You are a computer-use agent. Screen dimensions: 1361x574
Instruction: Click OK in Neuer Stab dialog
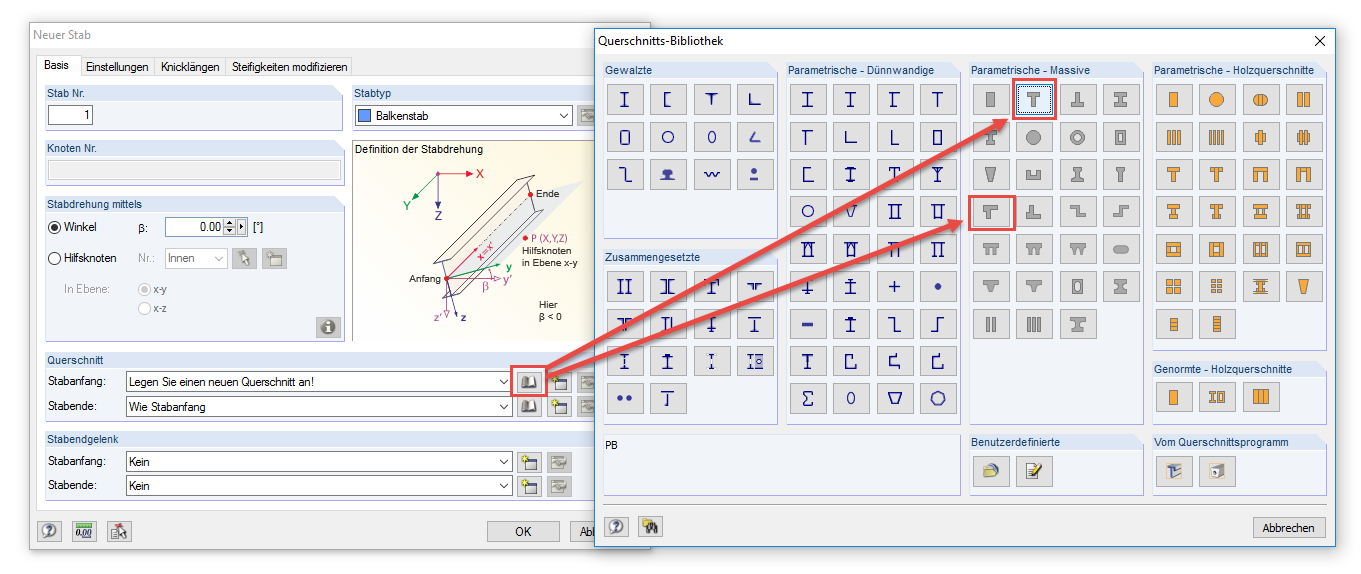coord(523,531)
